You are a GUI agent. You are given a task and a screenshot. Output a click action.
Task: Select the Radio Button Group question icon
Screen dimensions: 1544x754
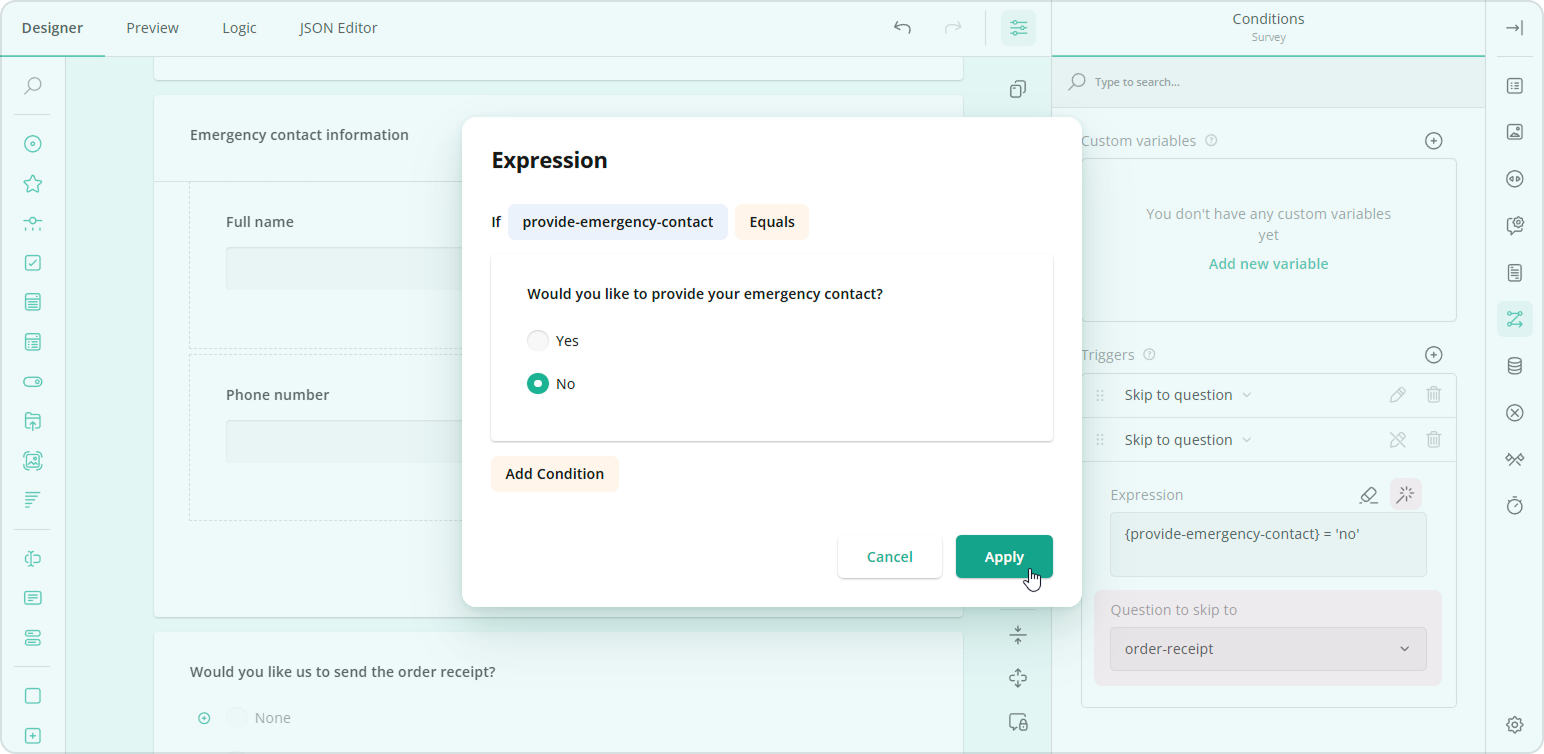tap(32, 143)
